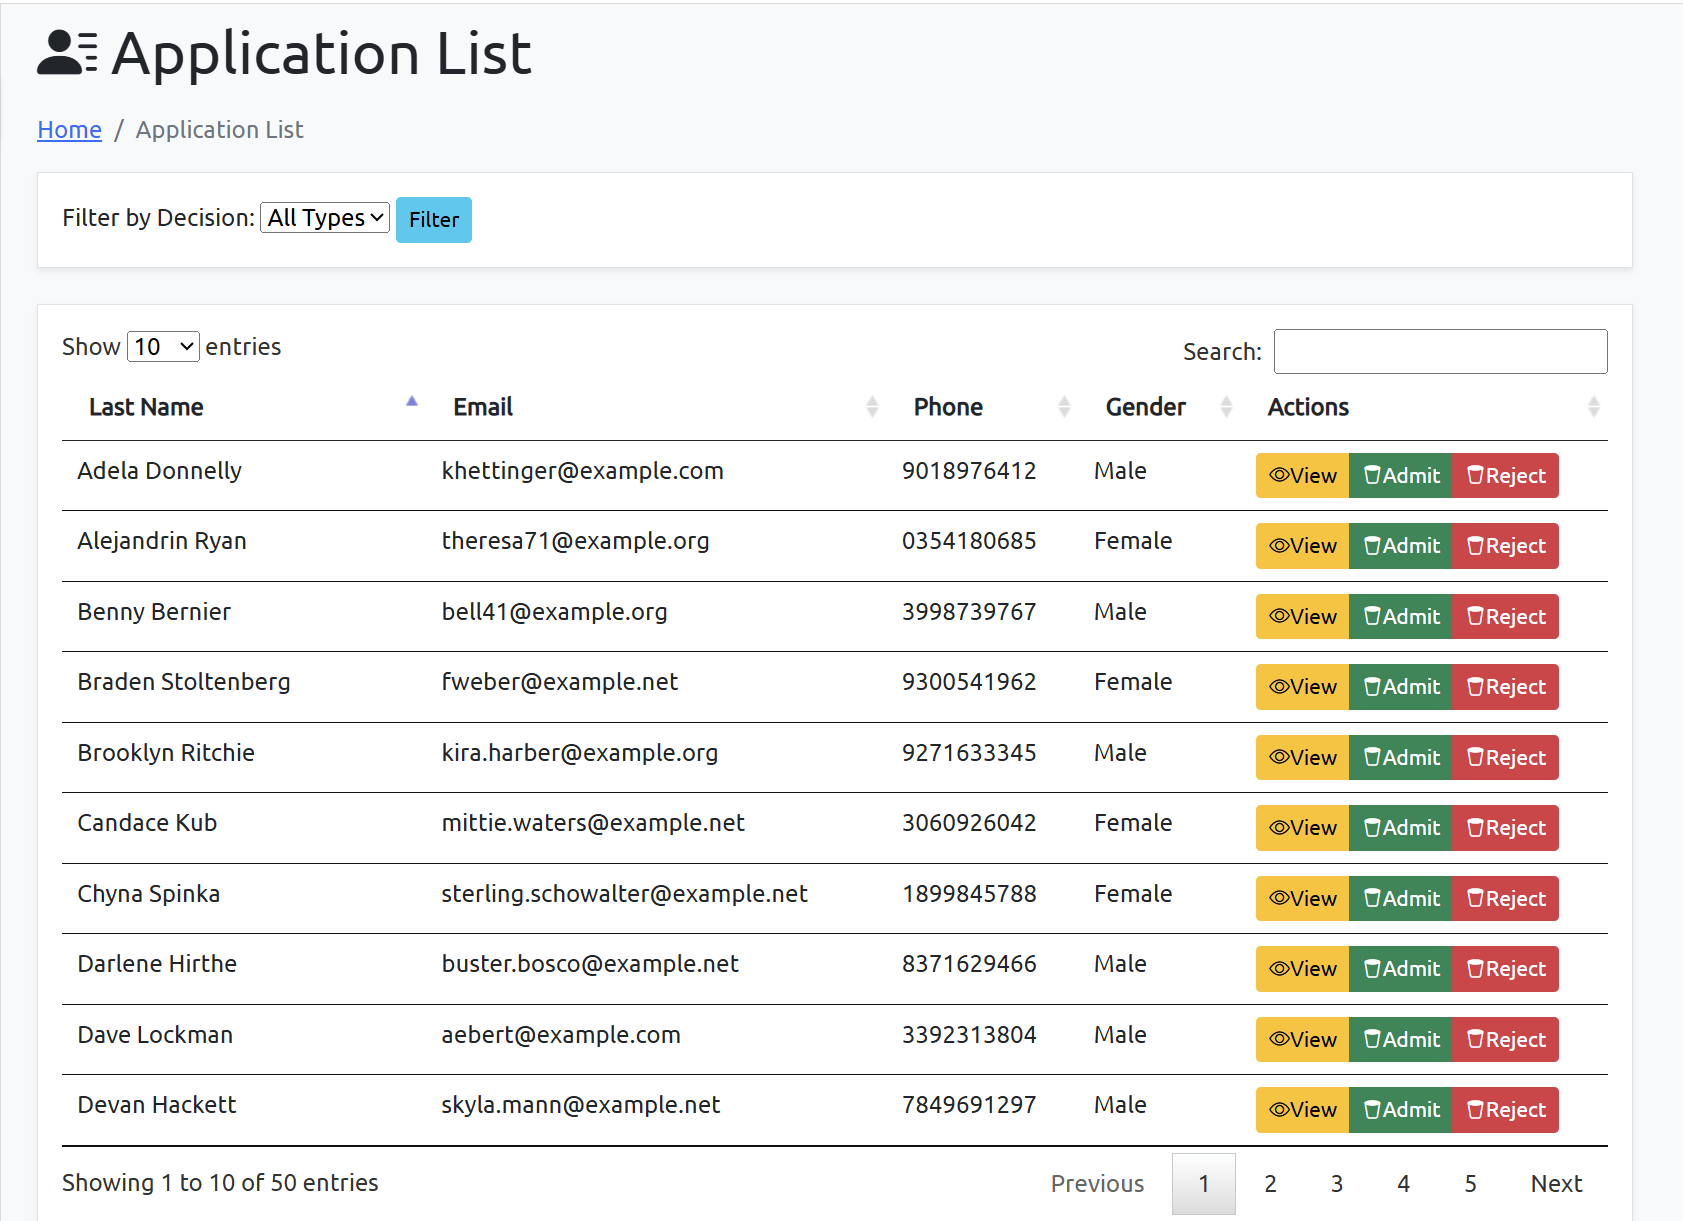
Task: Click Next in the pagination
Action: tap(1556, 1184)
